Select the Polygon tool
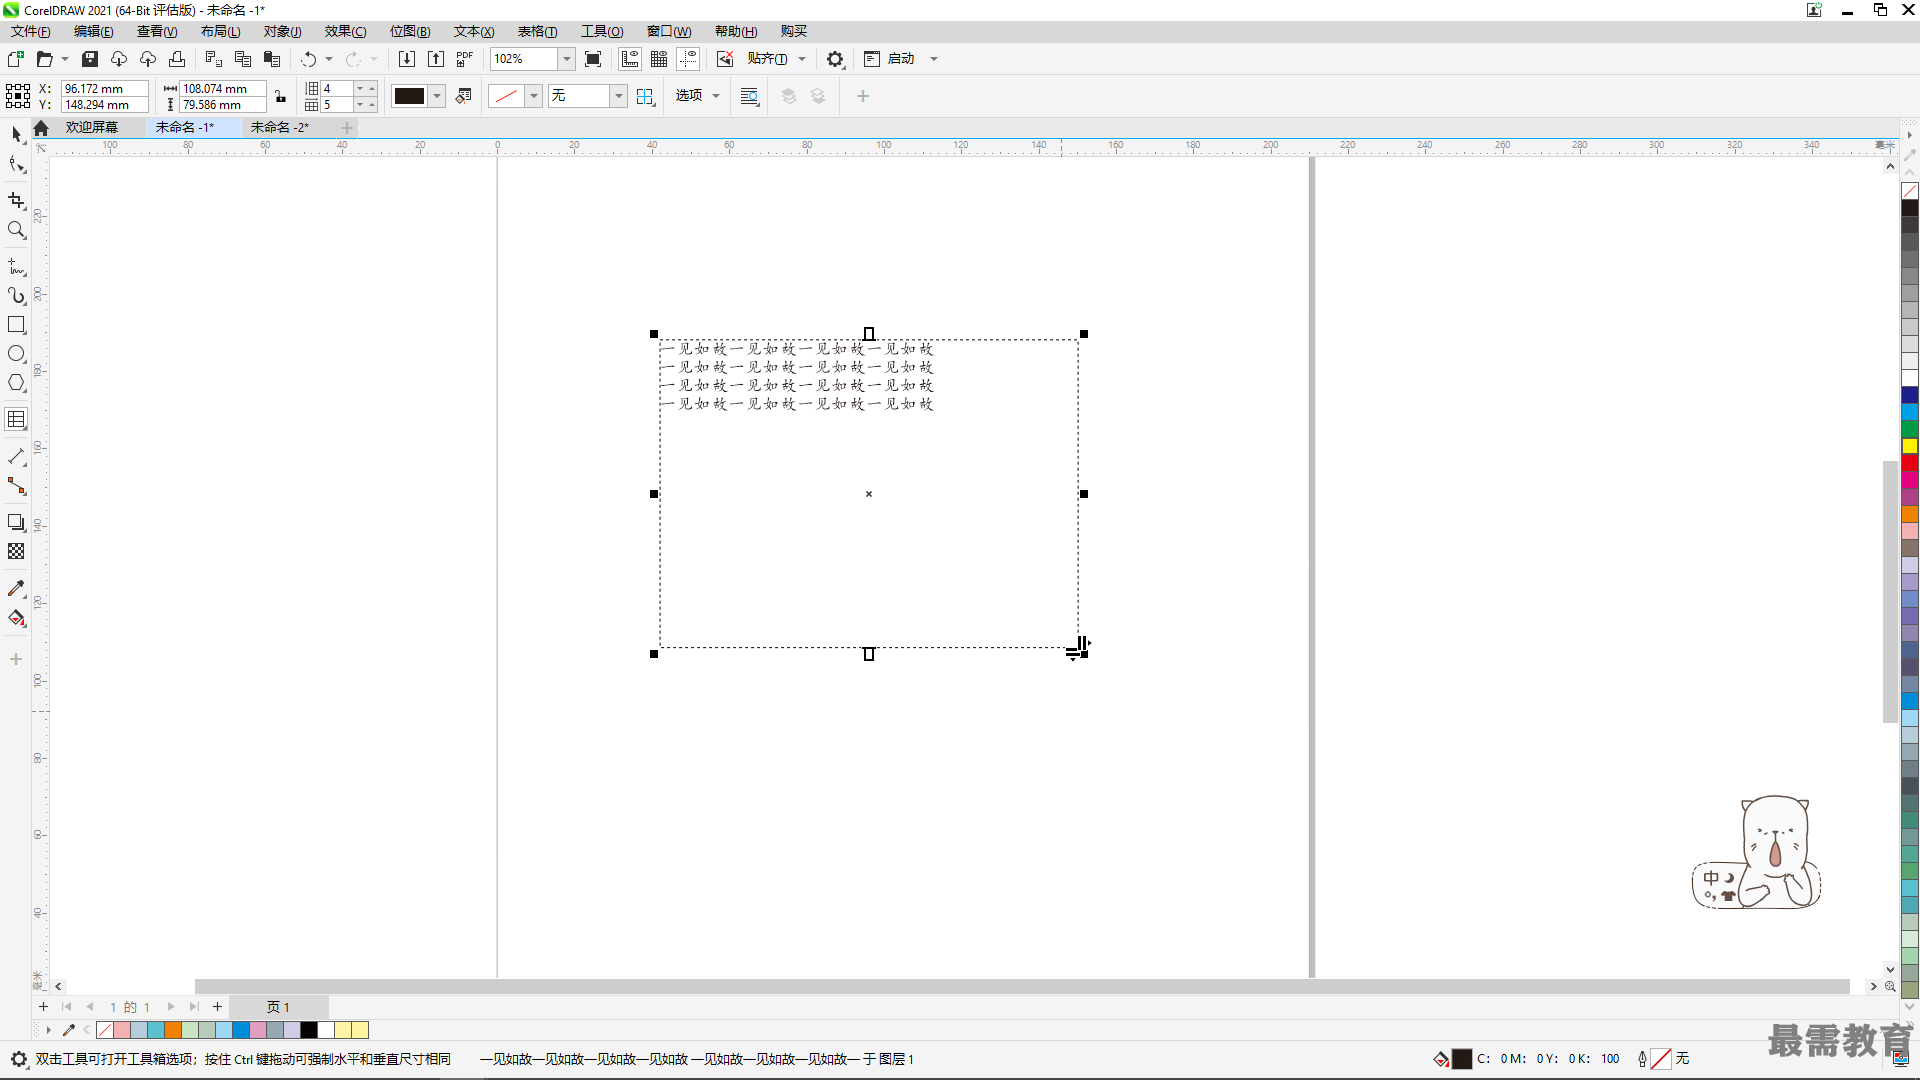 pos(16,383)
